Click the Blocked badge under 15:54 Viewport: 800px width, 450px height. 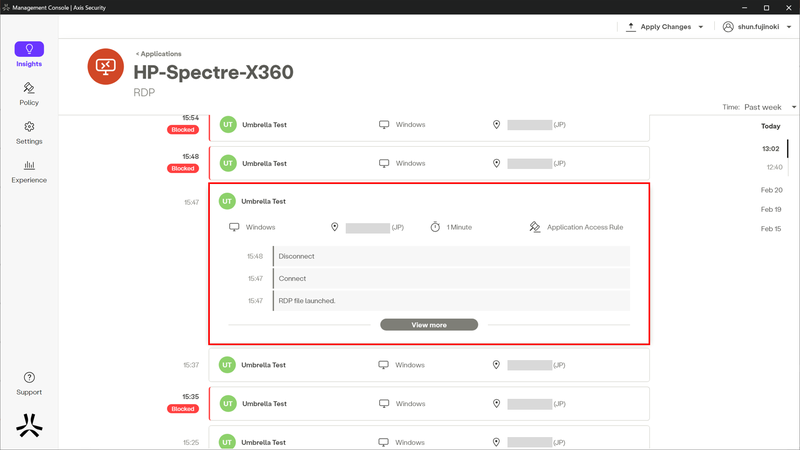[183, 130]
